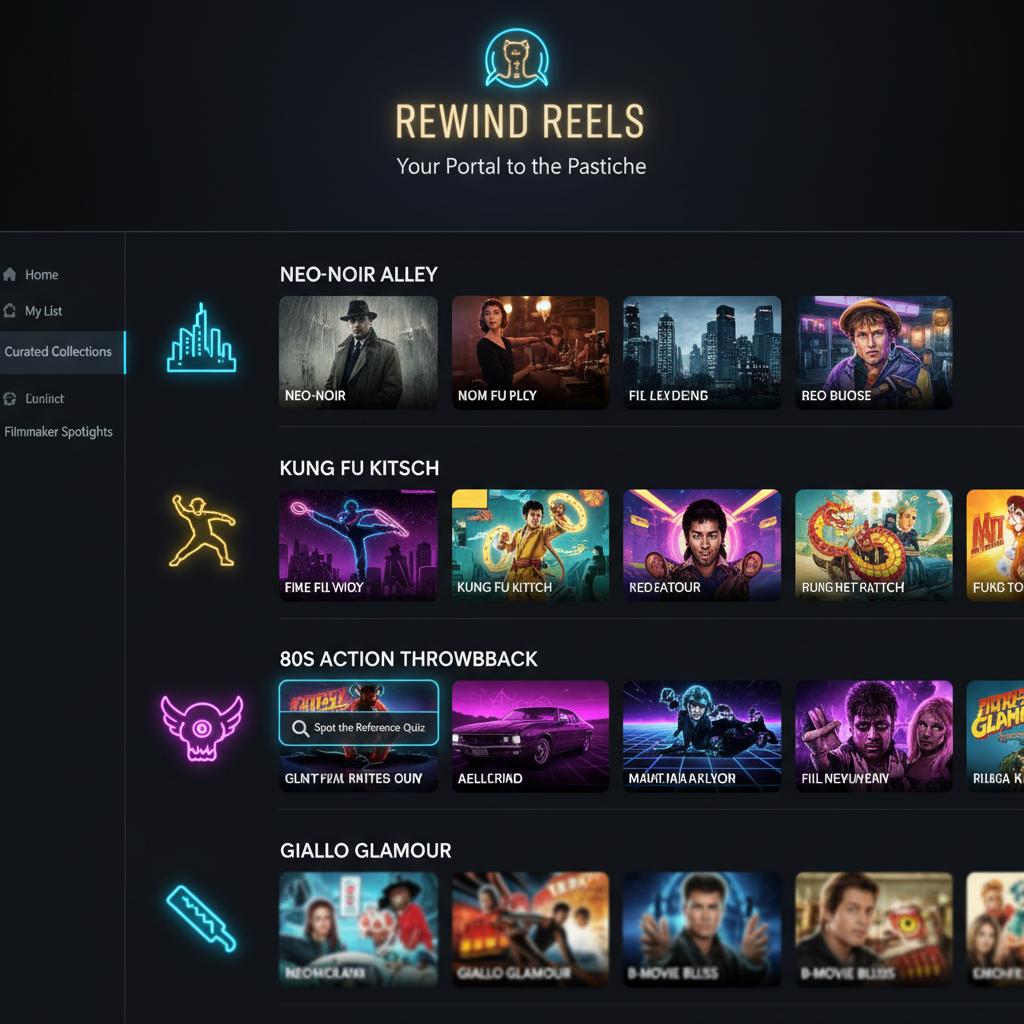This screenshot has width=1024, height=1024.
Task: Open the NEO-NOIR detective in rain thumbnail
Action: click(x=359, y=353)
